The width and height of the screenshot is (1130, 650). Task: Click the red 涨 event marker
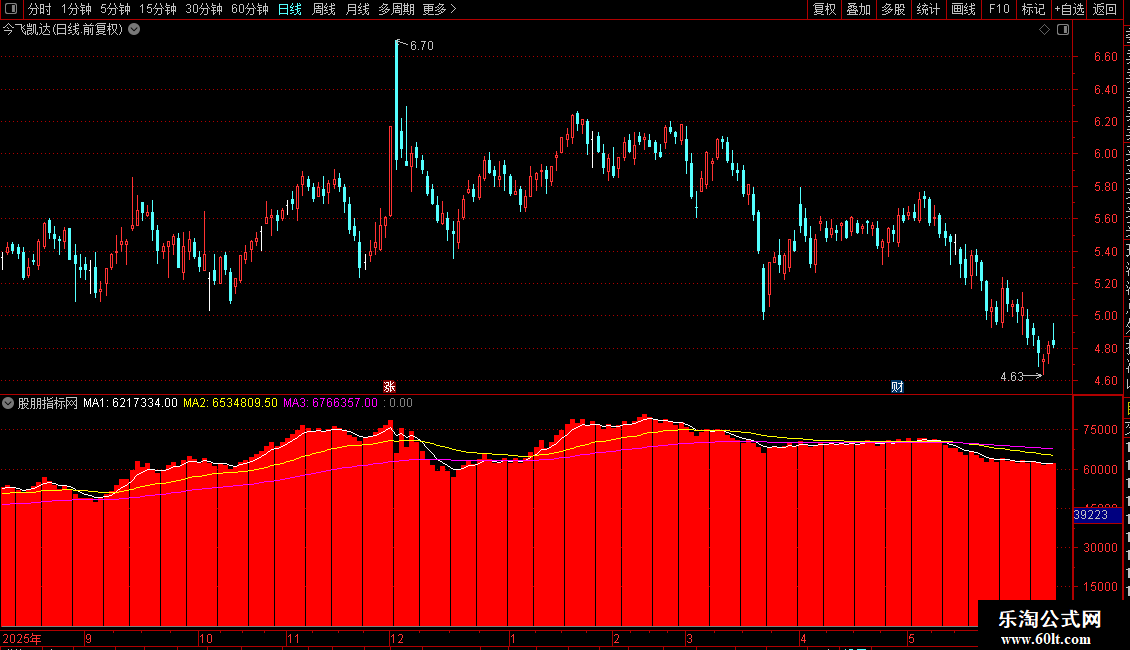point(389,387)
